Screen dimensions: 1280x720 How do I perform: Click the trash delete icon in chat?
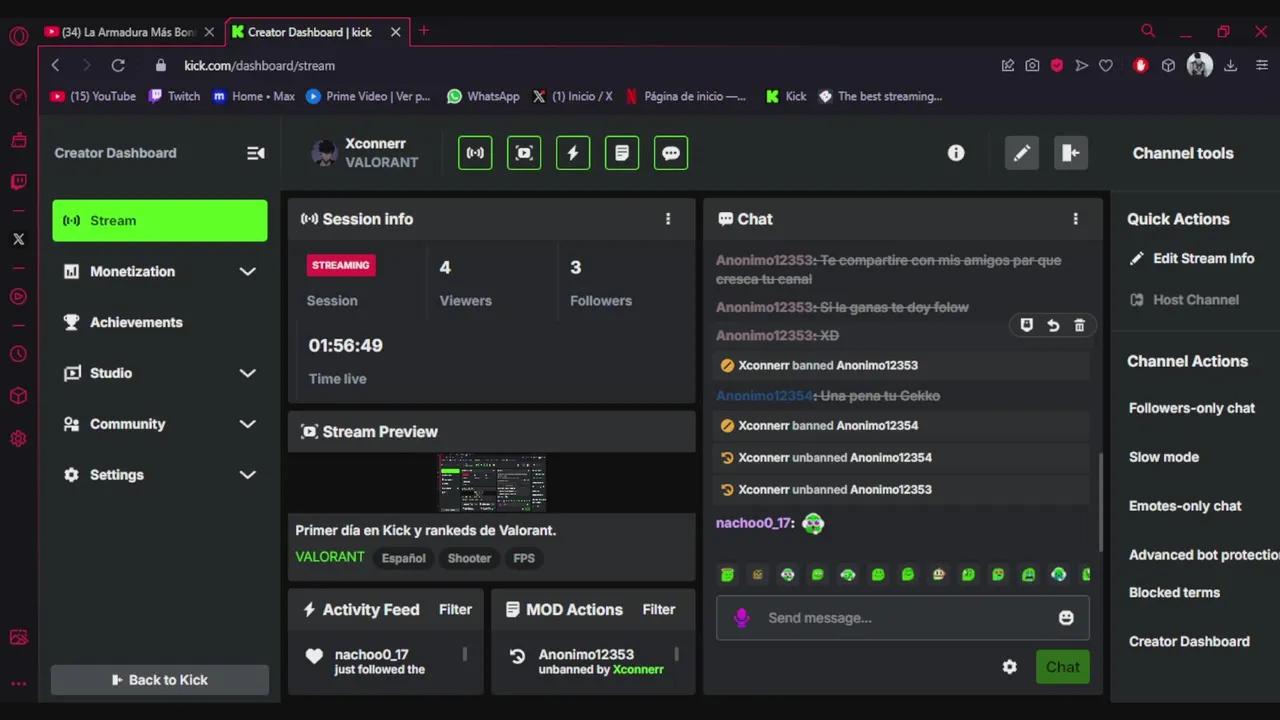1079,325
